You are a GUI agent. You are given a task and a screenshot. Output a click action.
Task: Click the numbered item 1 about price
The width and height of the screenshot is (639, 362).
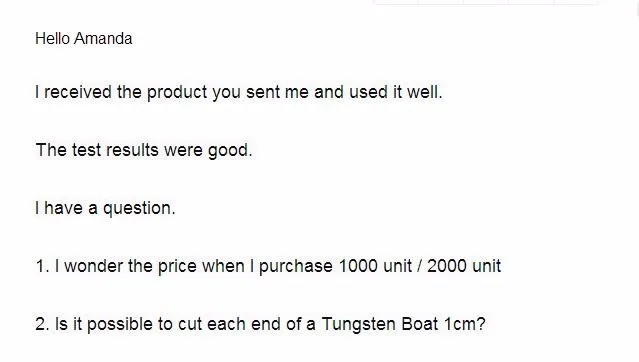pos(268,266)
